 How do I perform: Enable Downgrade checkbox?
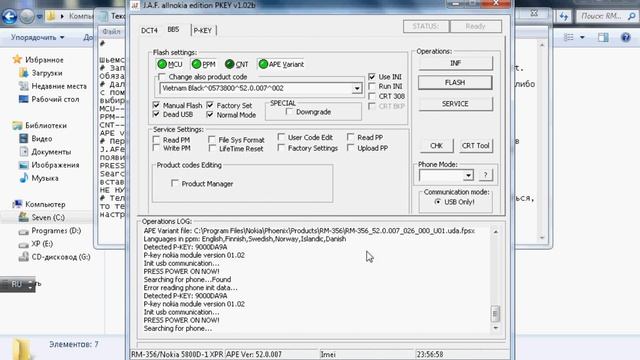coord(289,112)
